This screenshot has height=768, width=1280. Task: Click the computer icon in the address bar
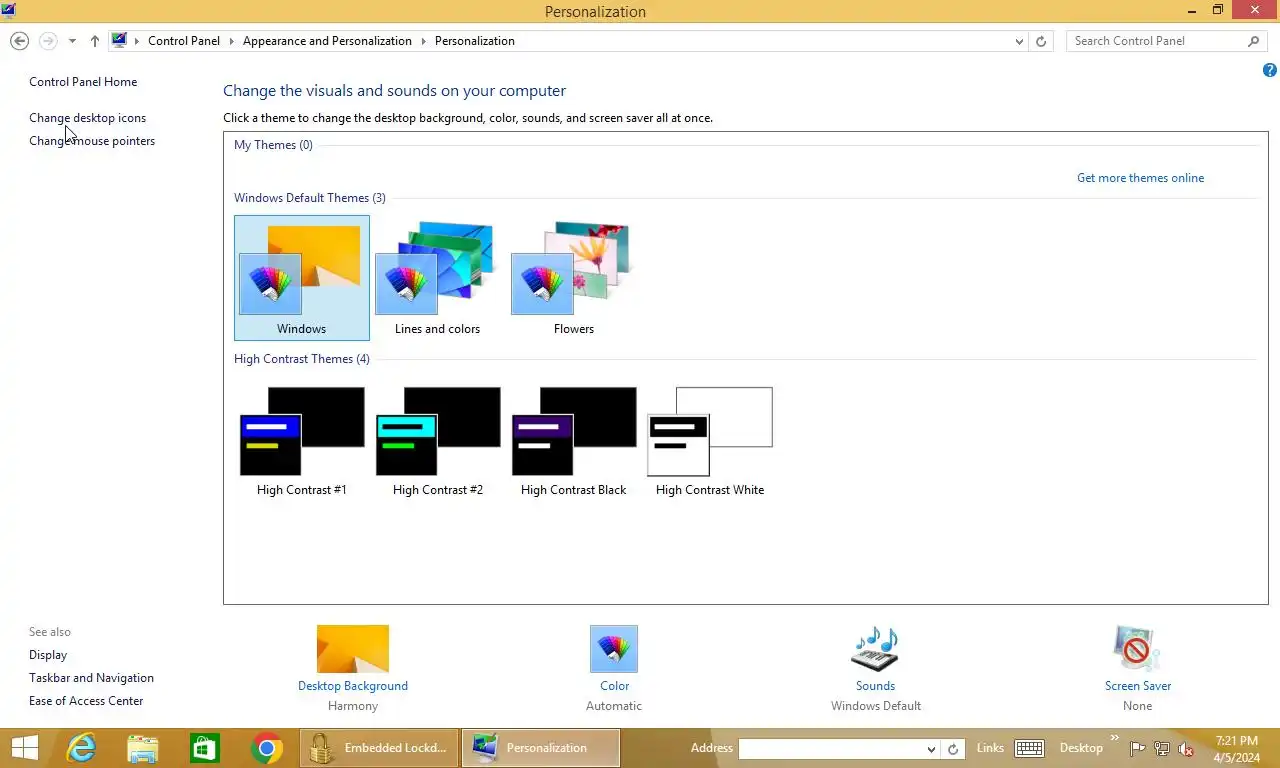tap(119, 41)
